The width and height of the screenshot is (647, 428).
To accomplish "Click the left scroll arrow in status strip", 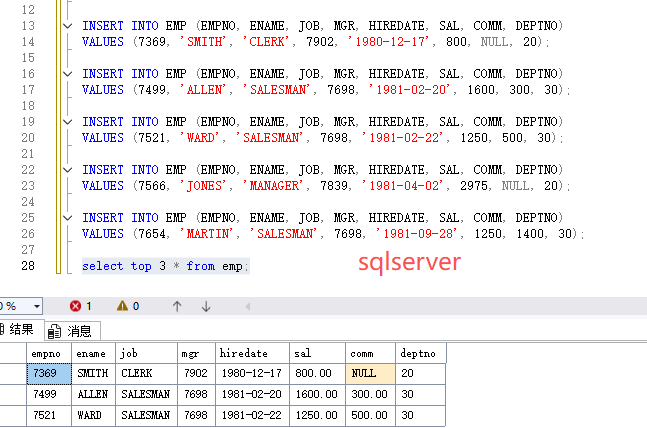I will (248, 306).
